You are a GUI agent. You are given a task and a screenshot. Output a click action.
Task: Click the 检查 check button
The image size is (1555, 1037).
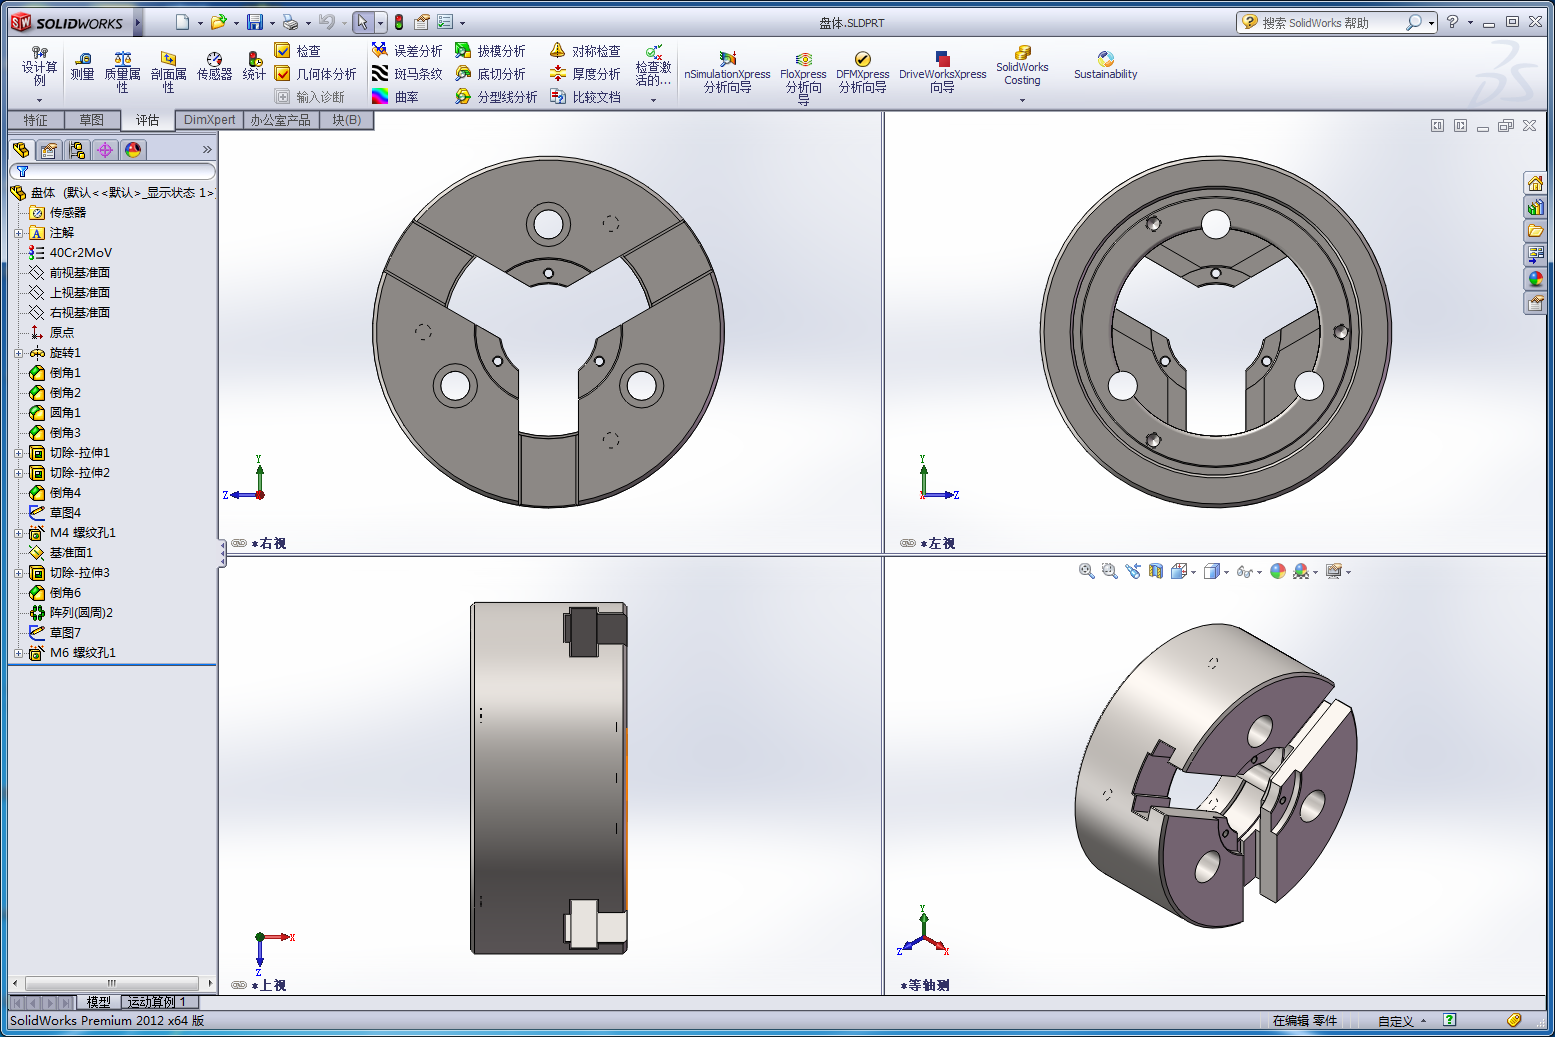pyautogui.click(x=298, y=51)
